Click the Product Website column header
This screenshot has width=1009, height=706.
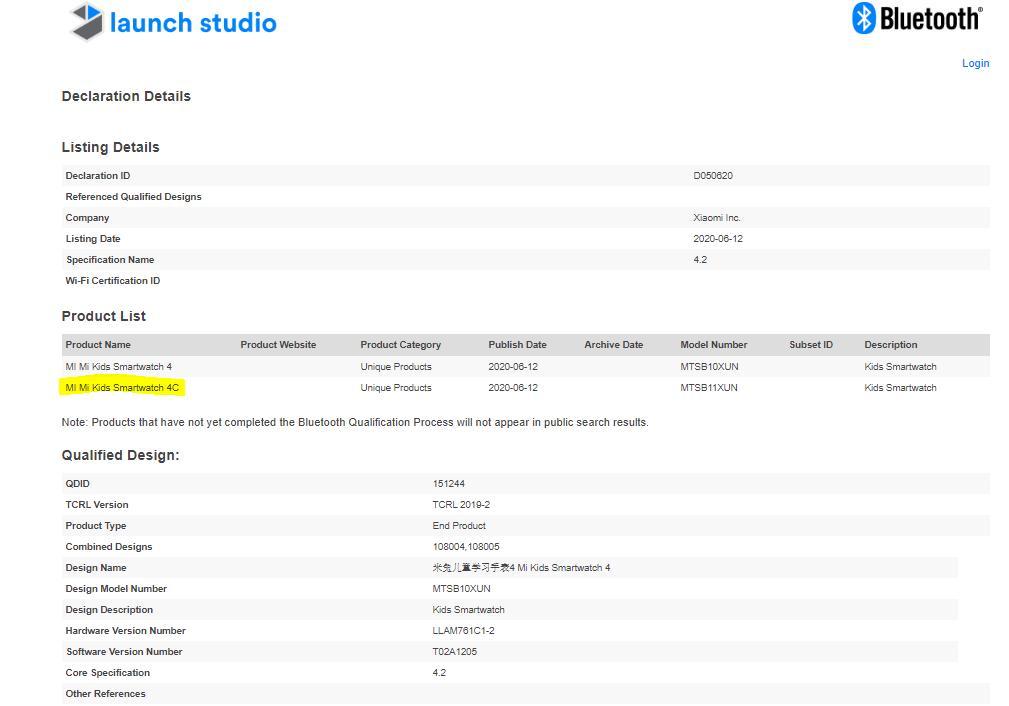[x=278, y=345]
